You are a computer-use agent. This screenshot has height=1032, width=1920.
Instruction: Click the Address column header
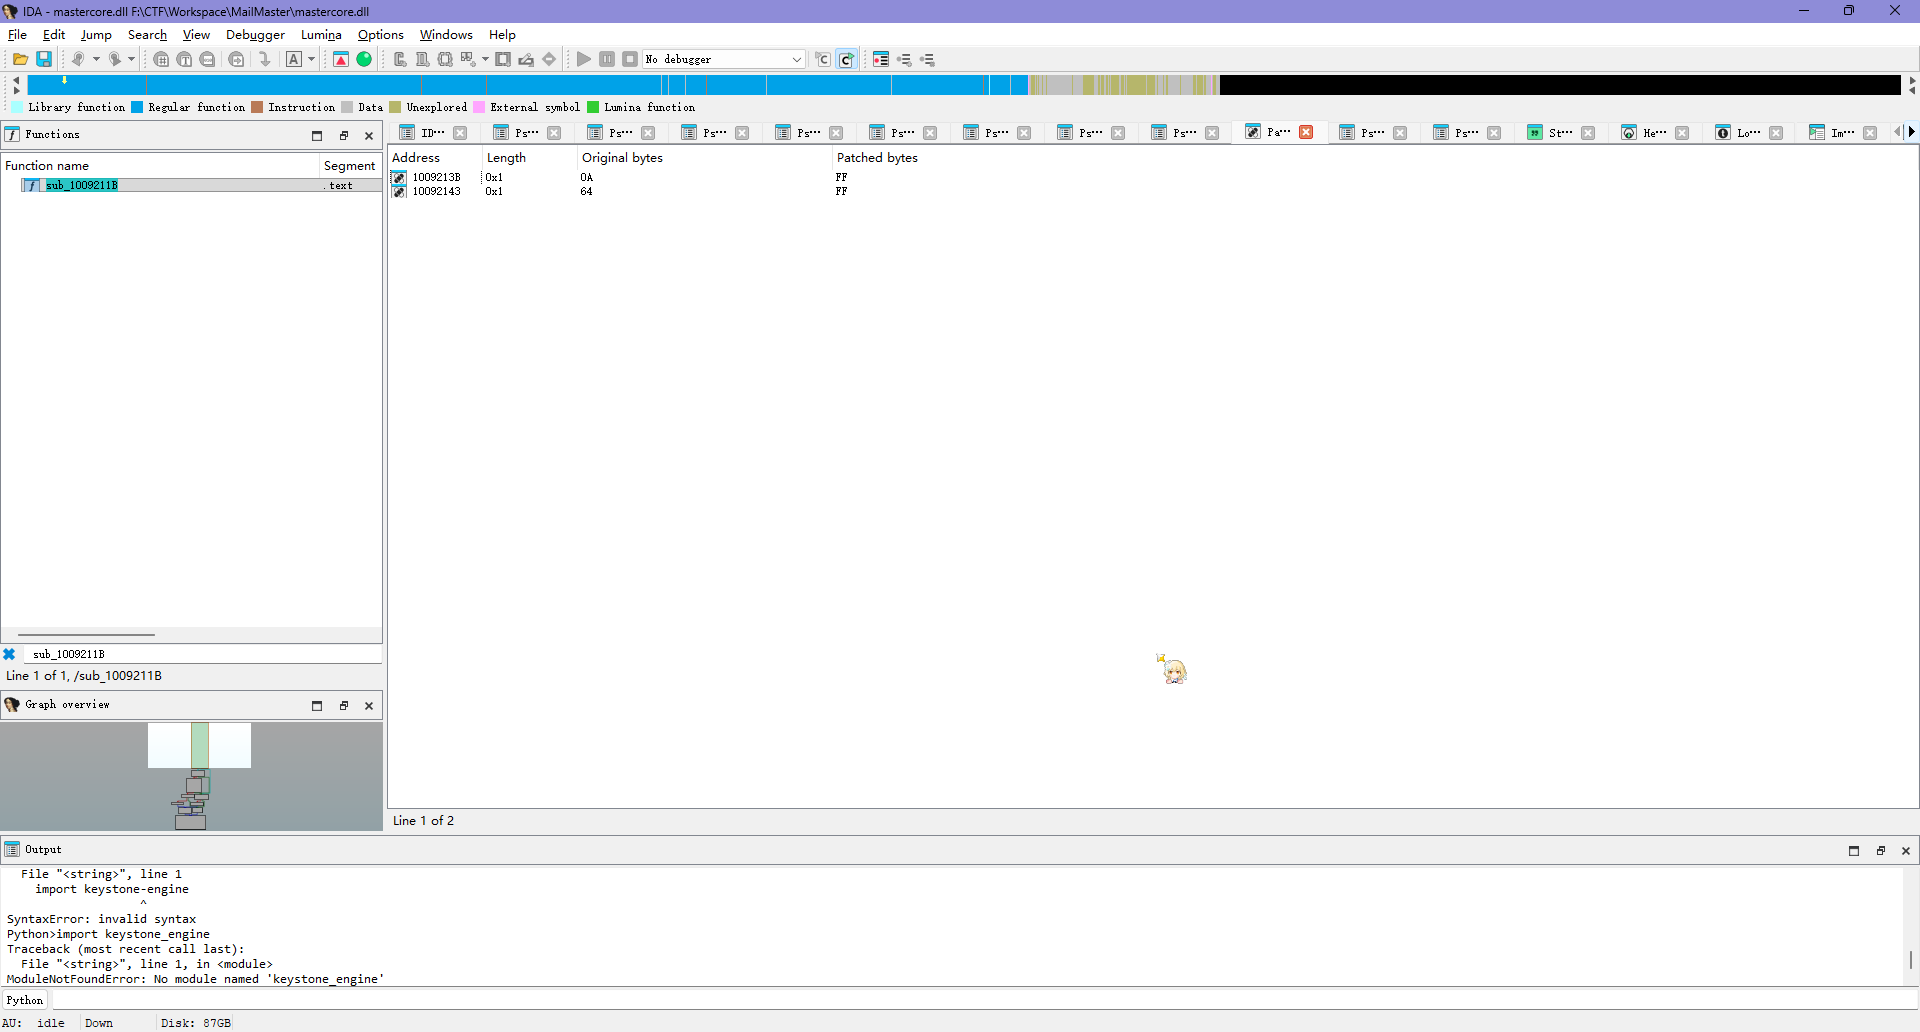click(x=416, y=158)
